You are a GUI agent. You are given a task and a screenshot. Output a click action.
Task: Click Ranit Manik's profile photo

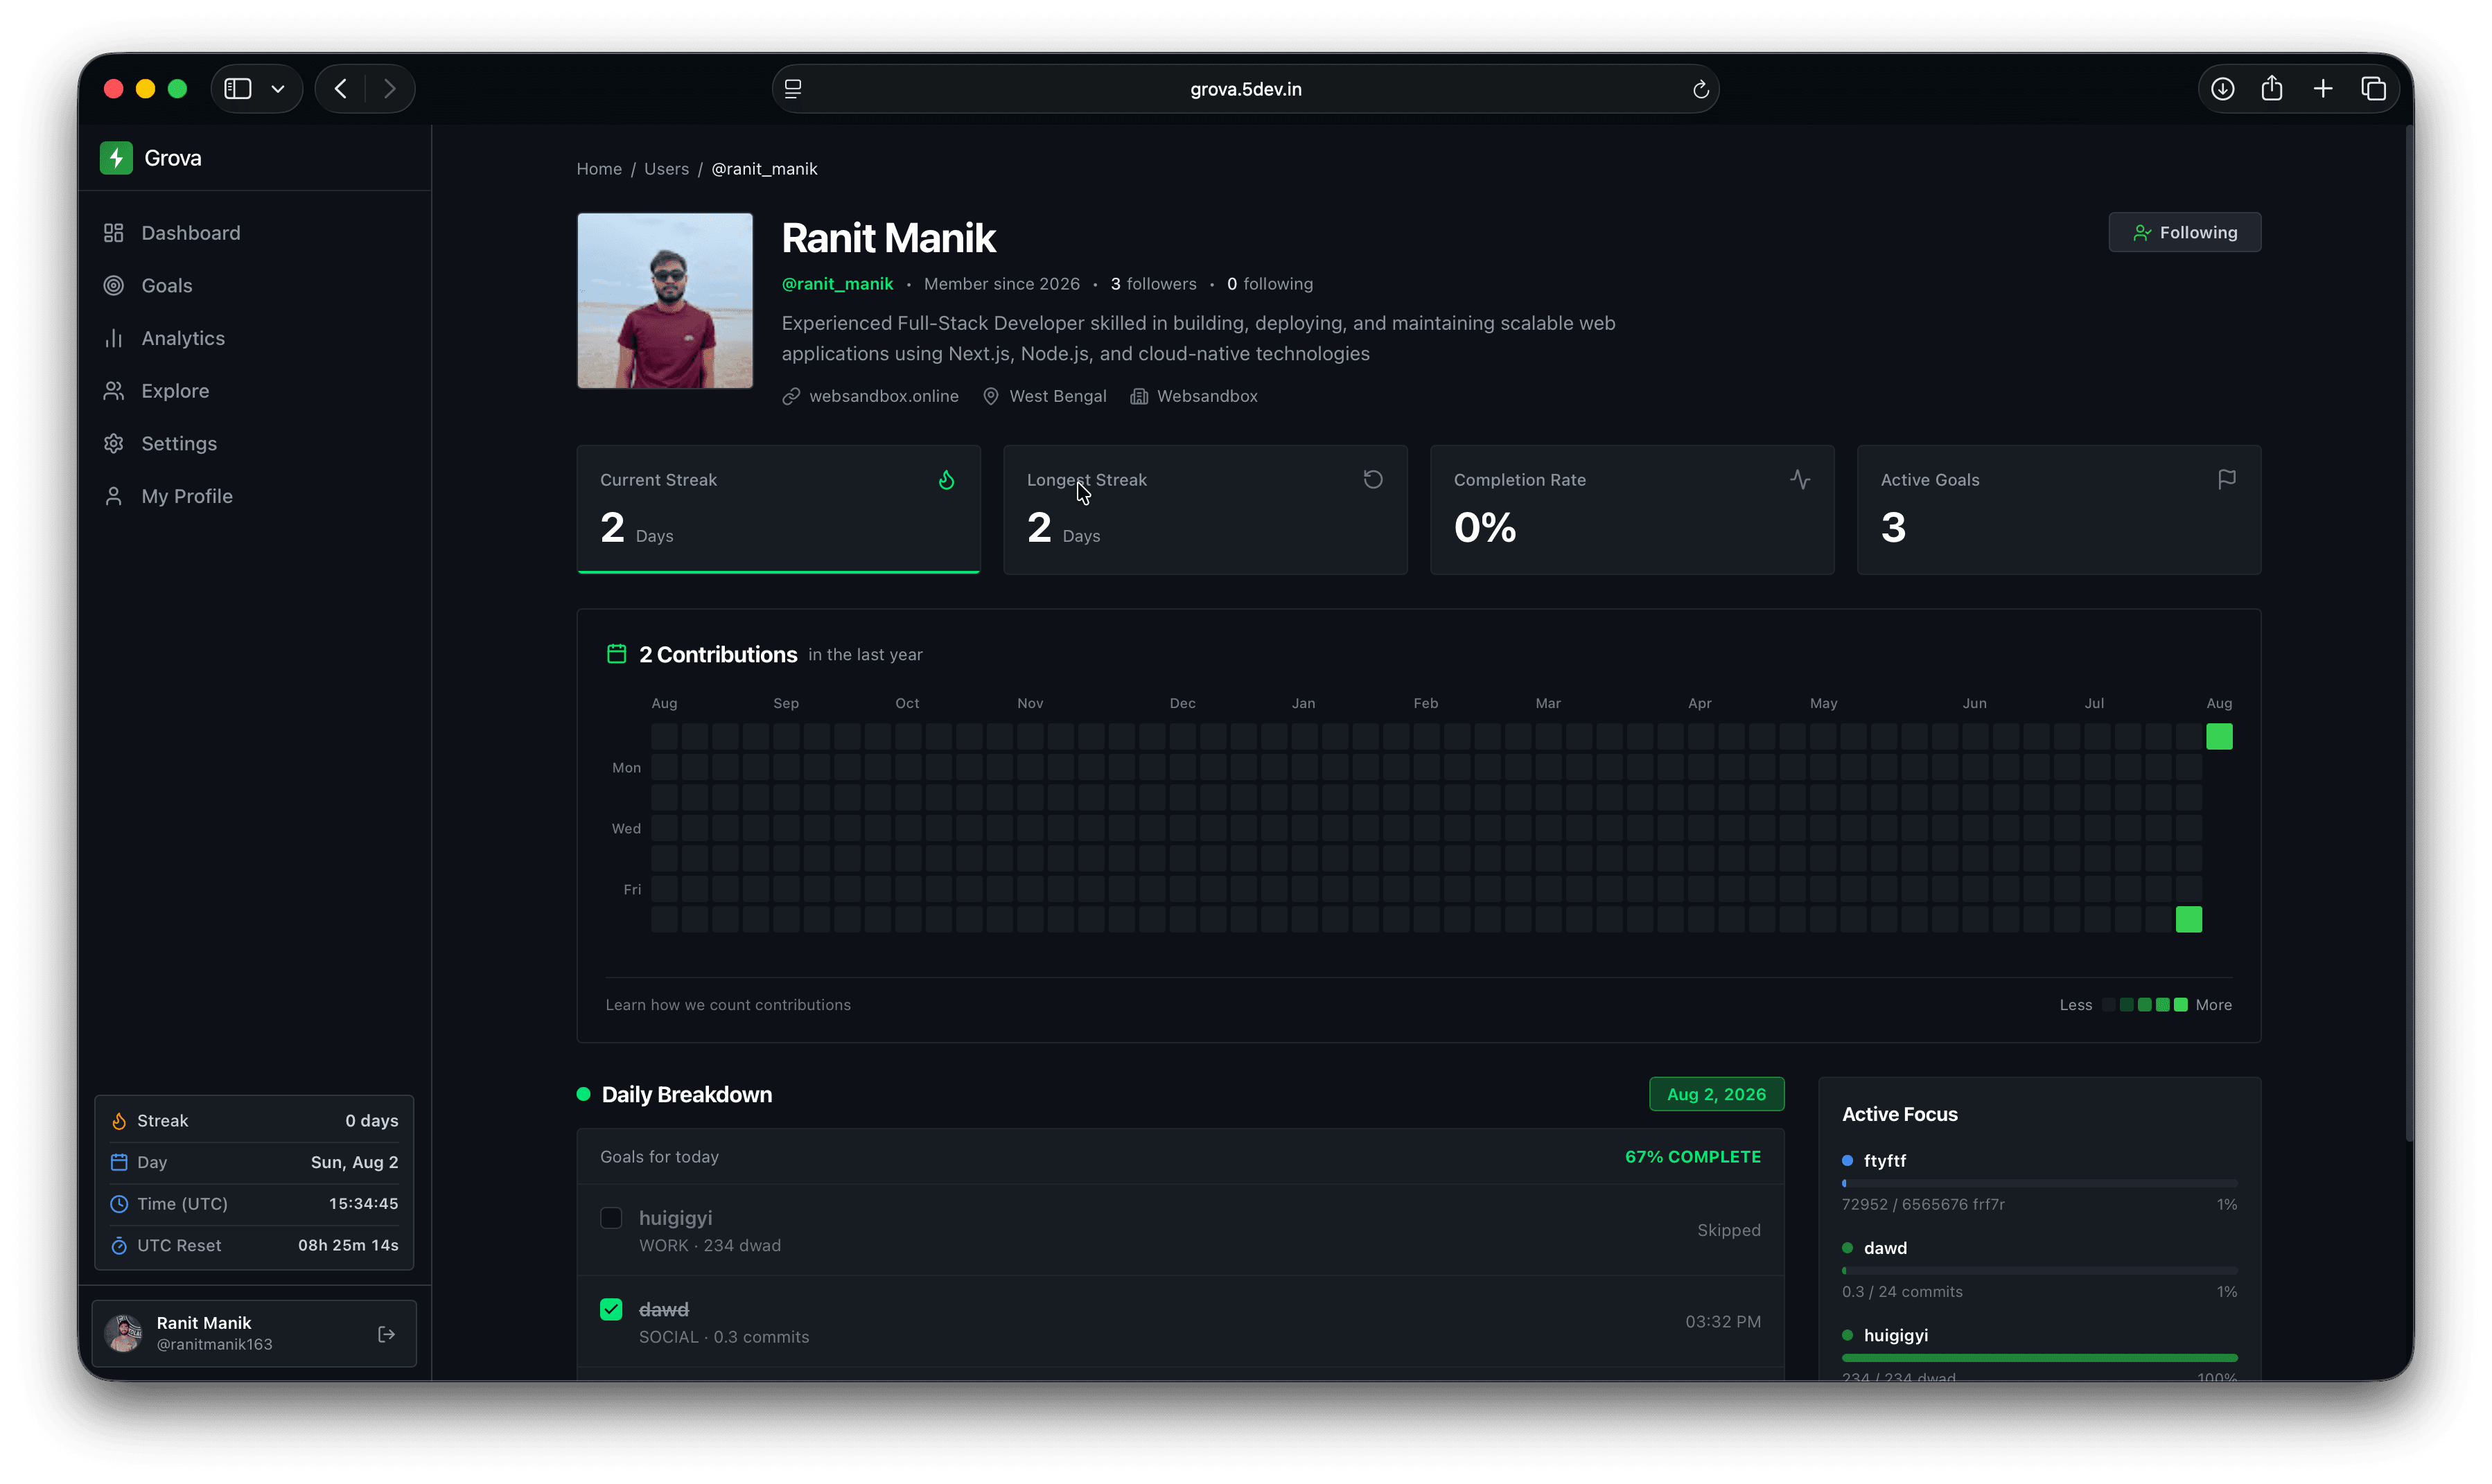(665, 301)
